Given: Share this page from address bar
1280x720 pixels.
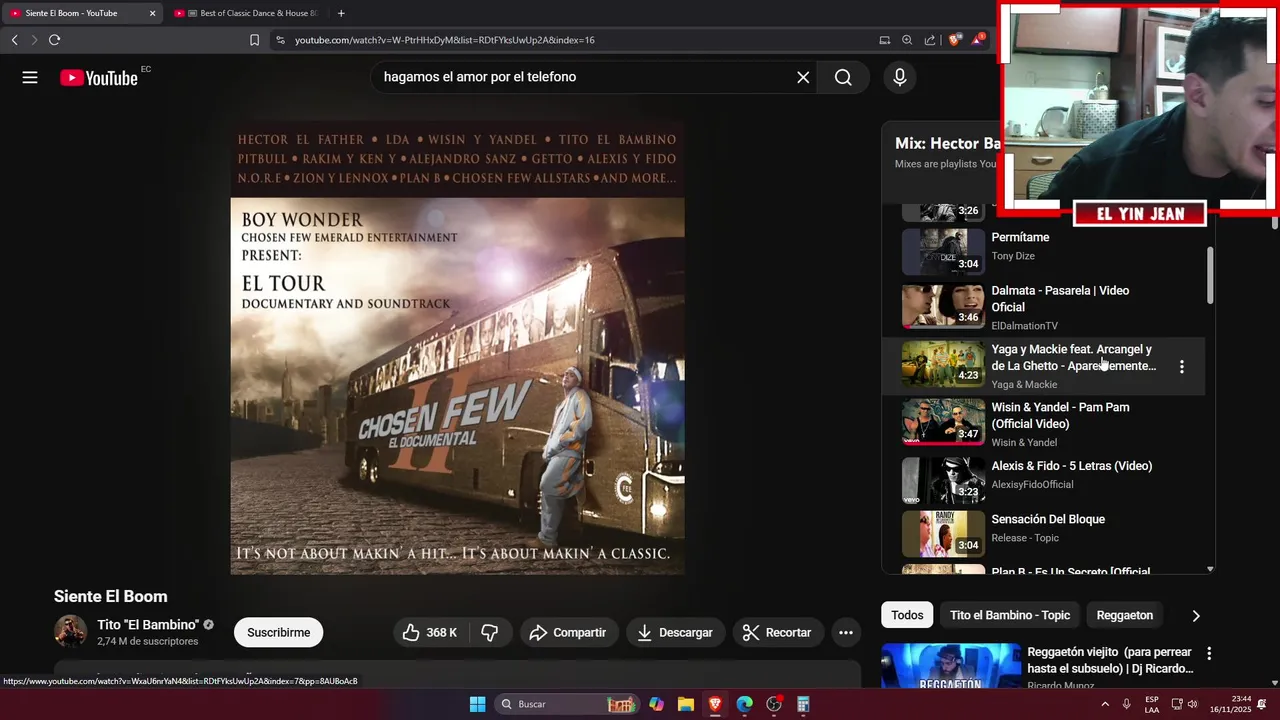Looking at the screenshot, I should click(930, 40).
